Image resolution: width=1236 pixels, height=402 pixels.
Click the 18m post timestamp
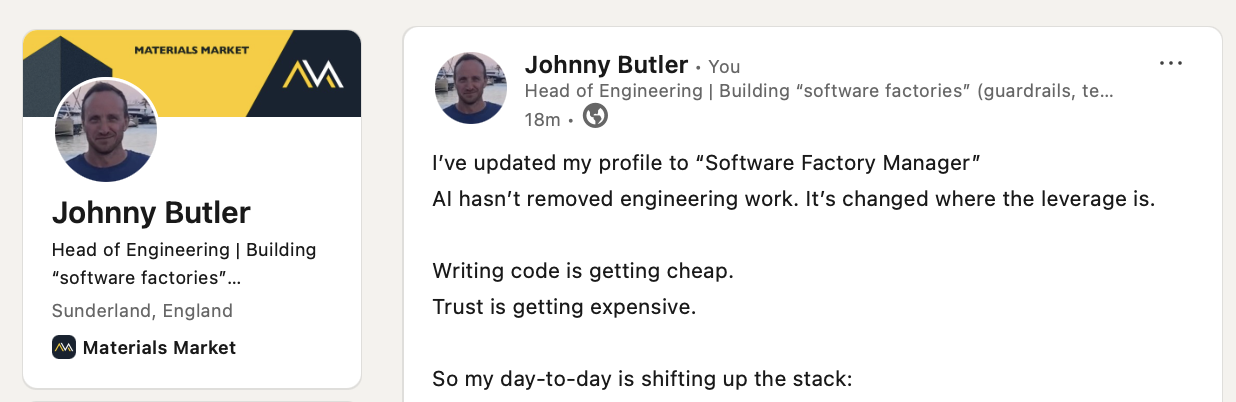pos(542,119)
